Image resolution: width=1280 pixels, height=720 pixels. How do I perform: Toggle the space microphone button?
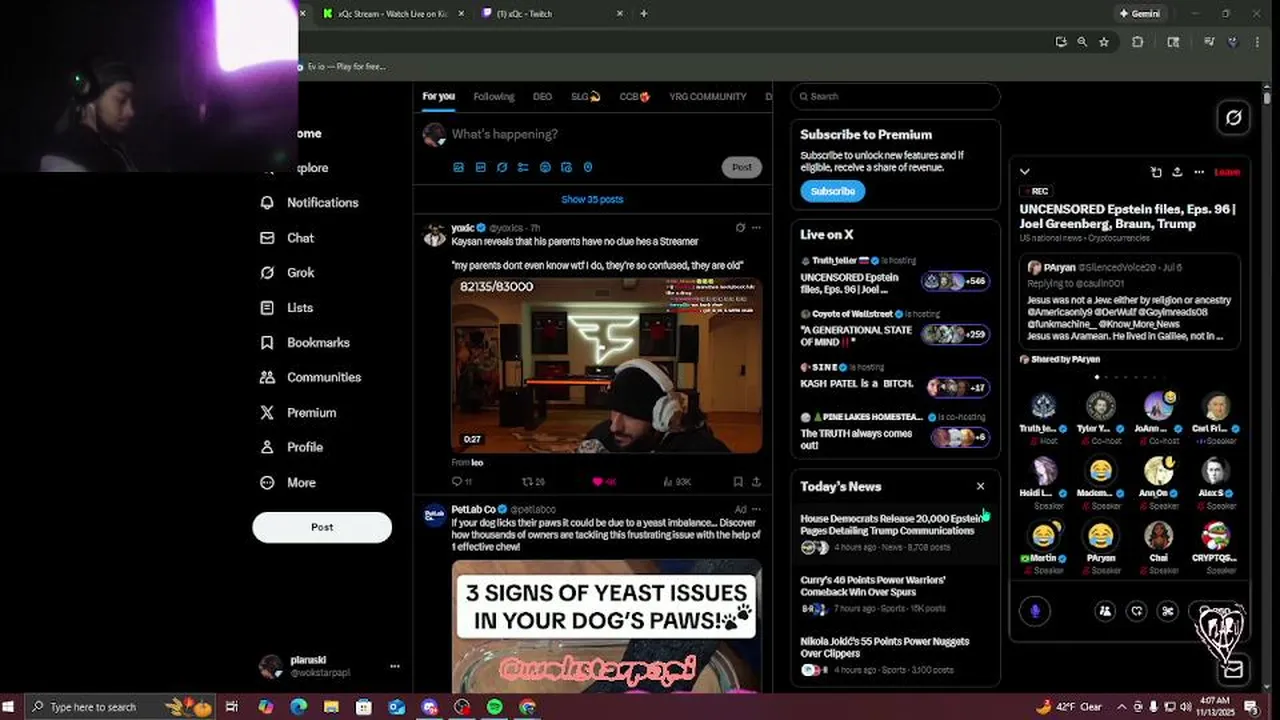(1035, 610)
